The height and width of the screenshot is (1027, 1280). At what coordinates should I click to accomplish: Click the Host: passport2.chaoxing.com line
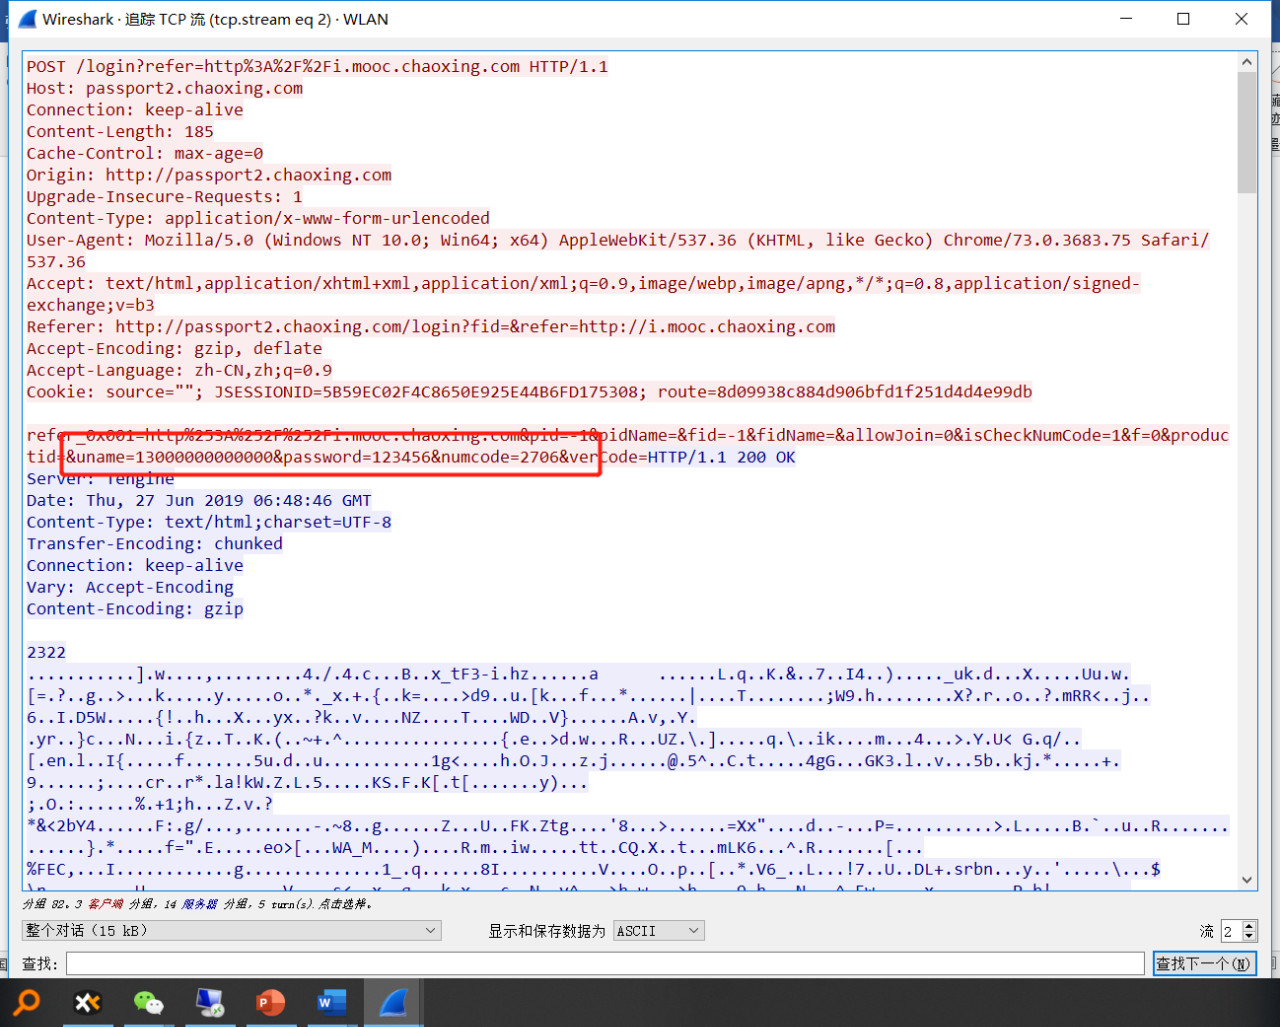pos(165,88)
